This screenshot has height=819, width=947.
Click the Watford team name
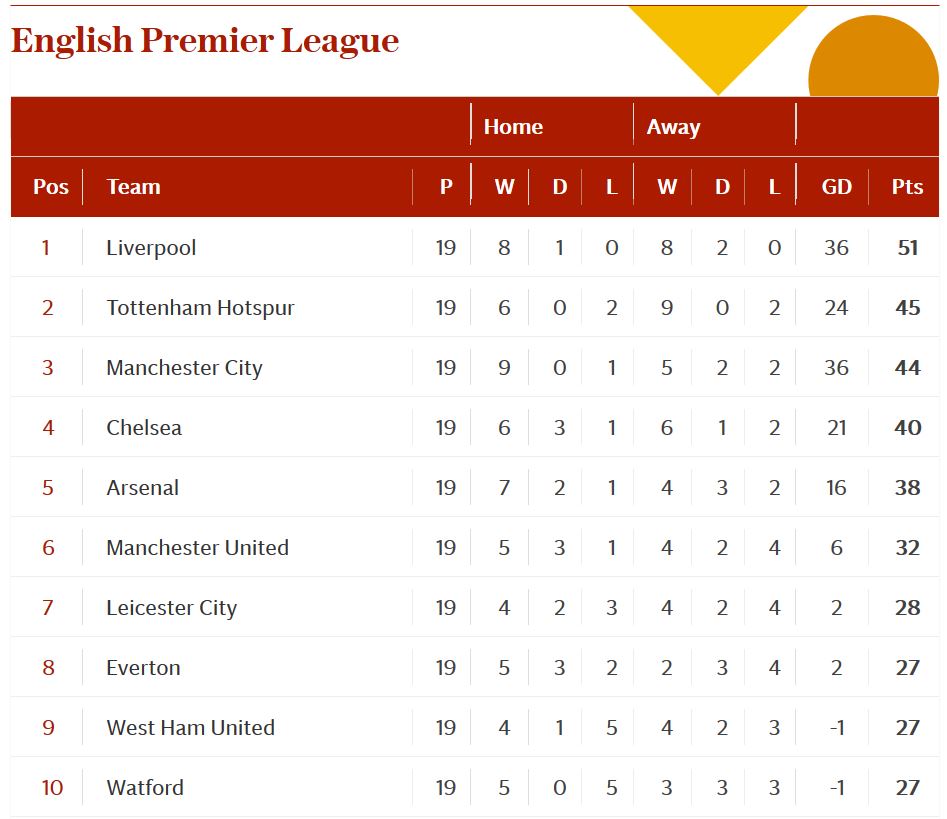145,788
